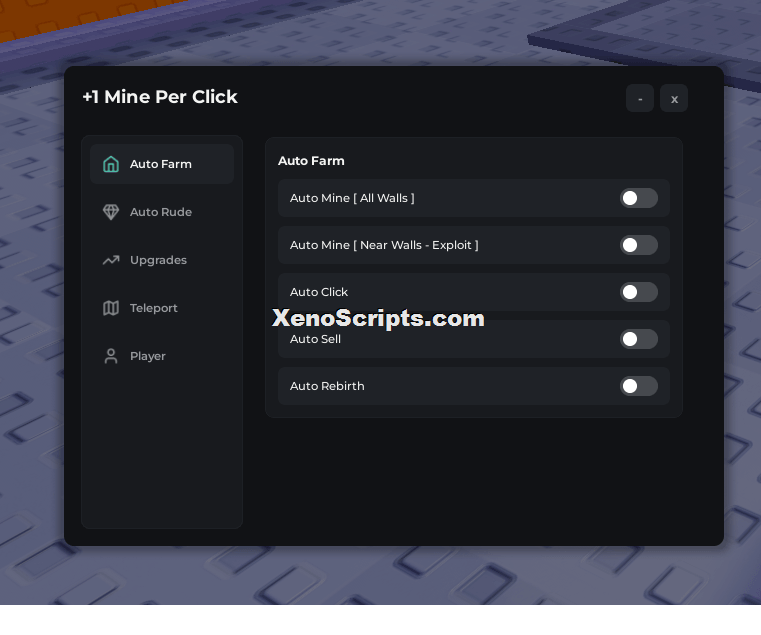This screenshot has width=761, height=635.
Task: Click the home icon beside Auto Farm
Action: pos(111,164)
